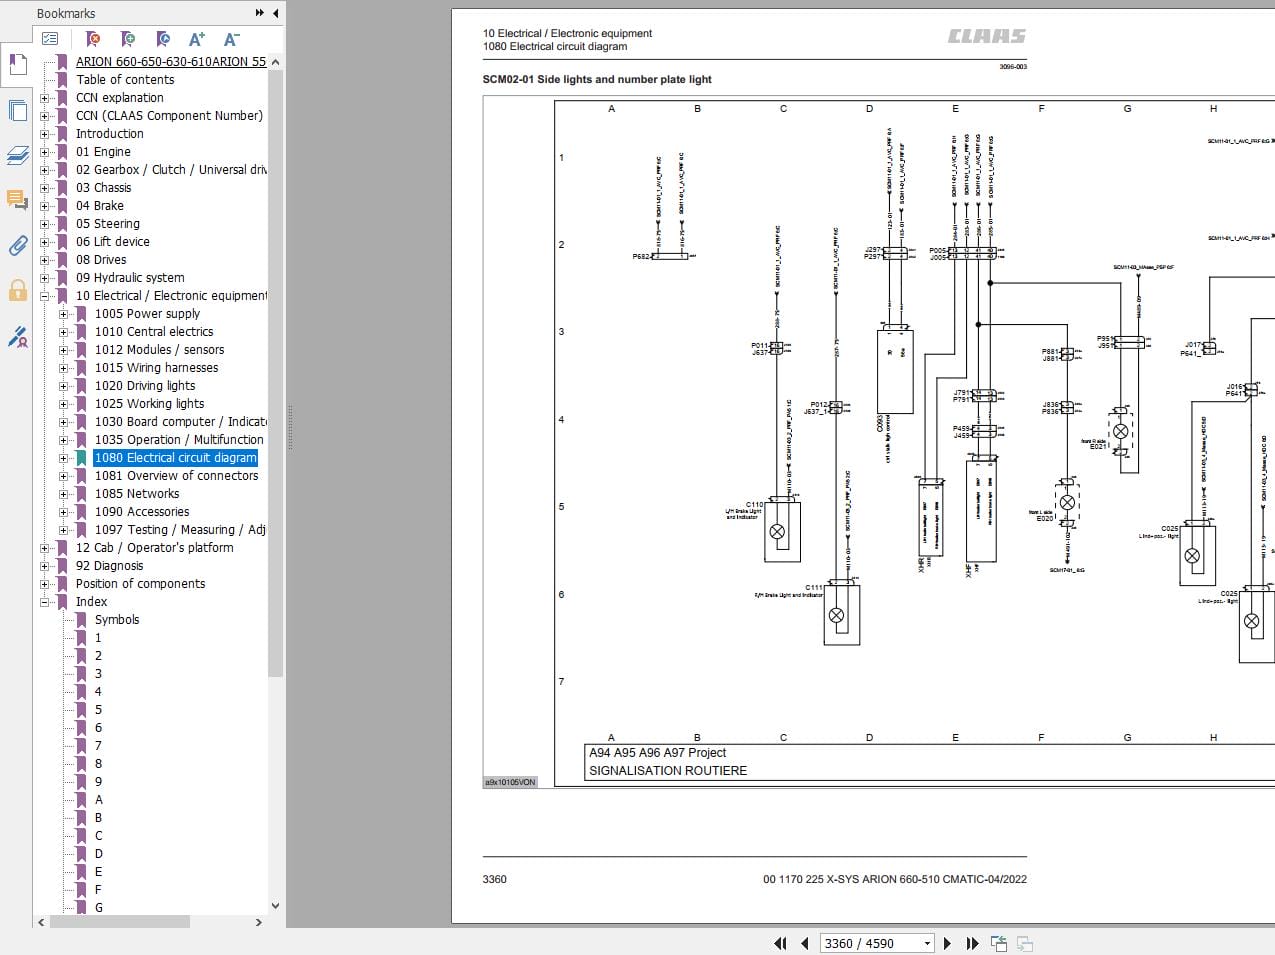Collapse the Index bookmark
This screenshot has height=955, width=1275.
point(44,602)
